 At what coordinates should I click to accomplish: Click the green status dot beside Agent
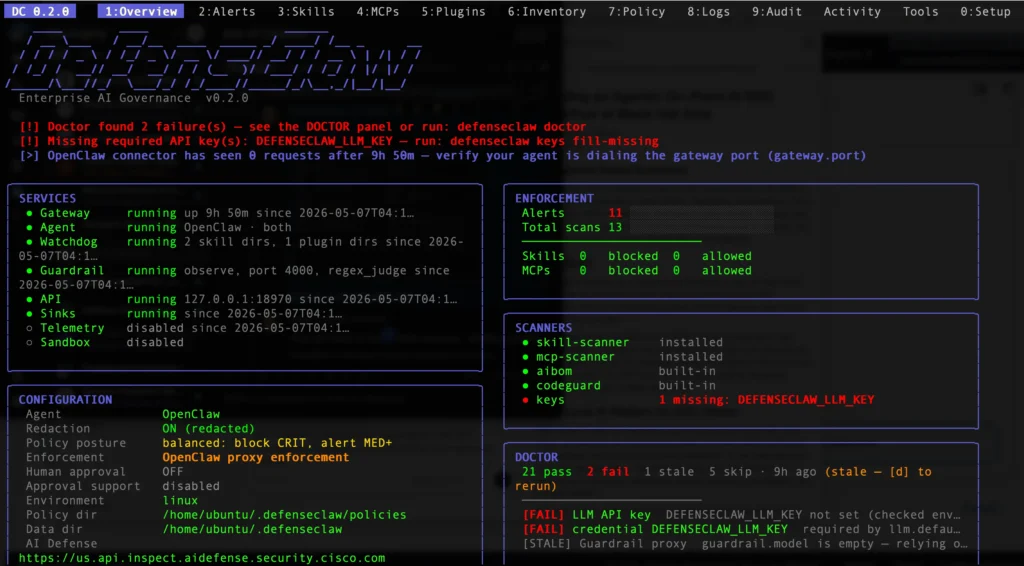[x=29, y=227]
